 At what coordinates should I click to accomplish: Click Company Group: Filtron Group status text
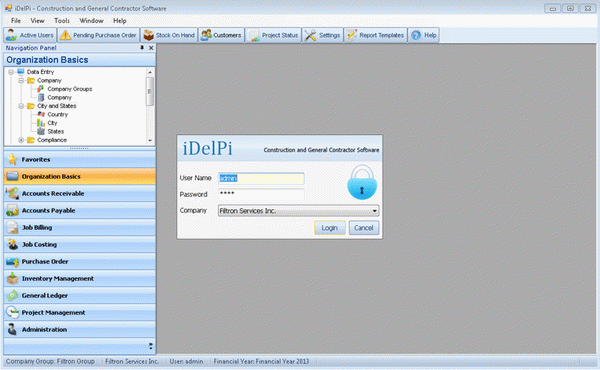coord(50,361)
